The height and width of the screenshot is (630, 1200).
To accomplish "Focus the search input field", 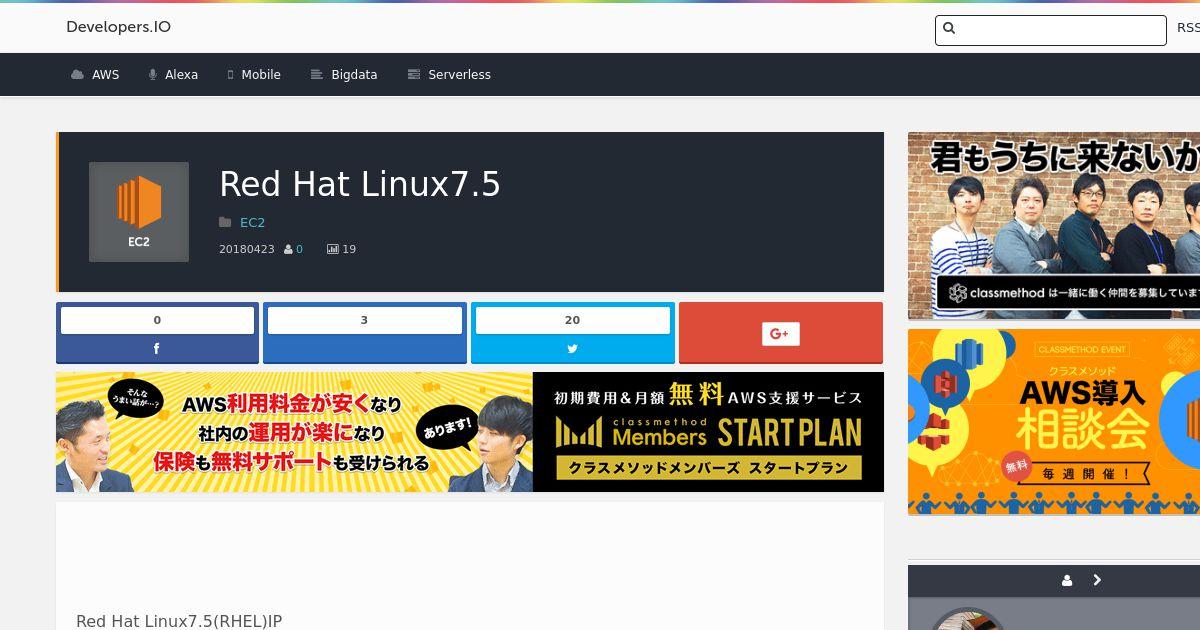I will pos(1050,30).
